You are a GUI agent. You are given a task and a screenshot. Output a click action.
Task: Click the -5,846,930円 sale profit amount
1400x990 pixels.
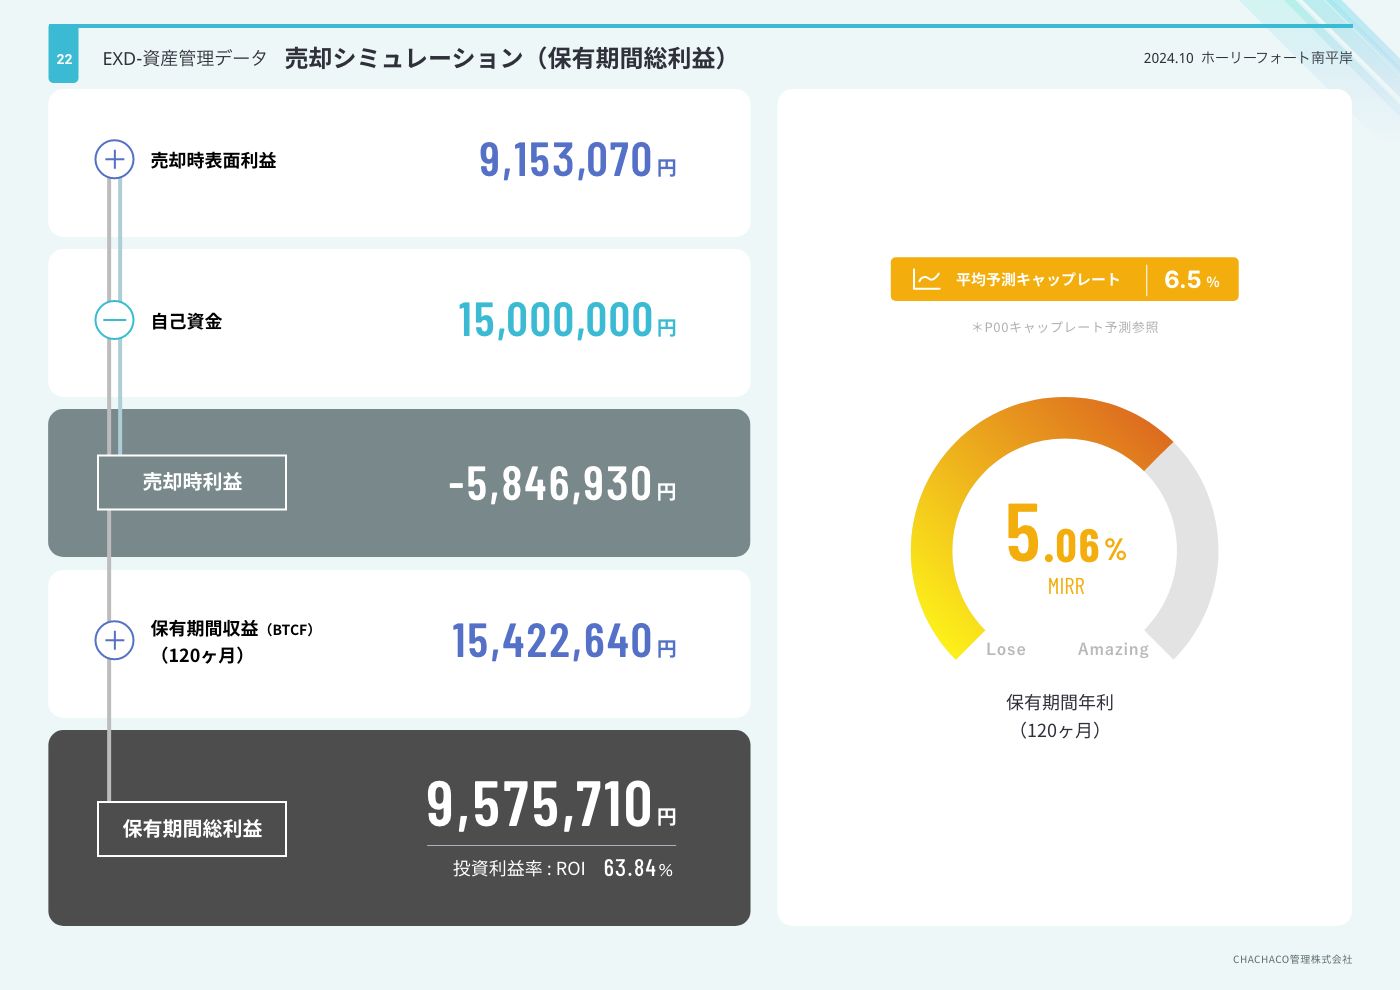(562, 484)
